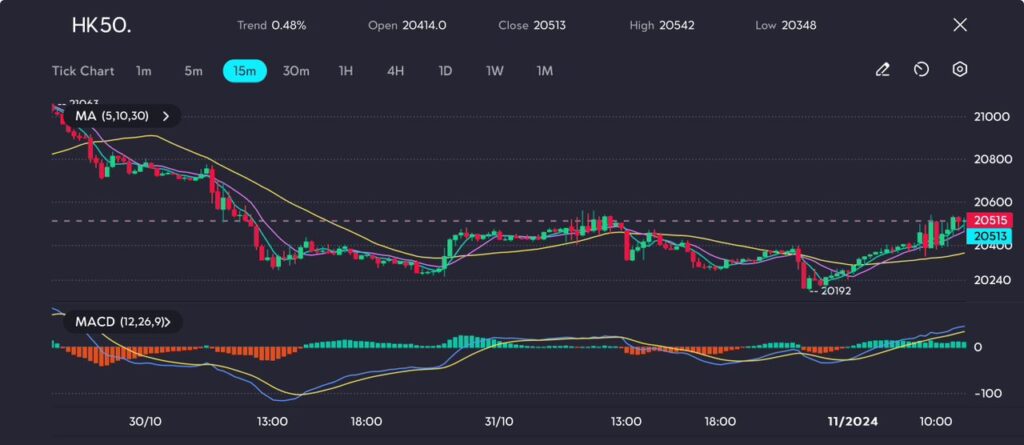The height and width of the screenshot is (445, 1024).
Task: Choose the 1M monthly timeframe
Action: tap(544, 71)
